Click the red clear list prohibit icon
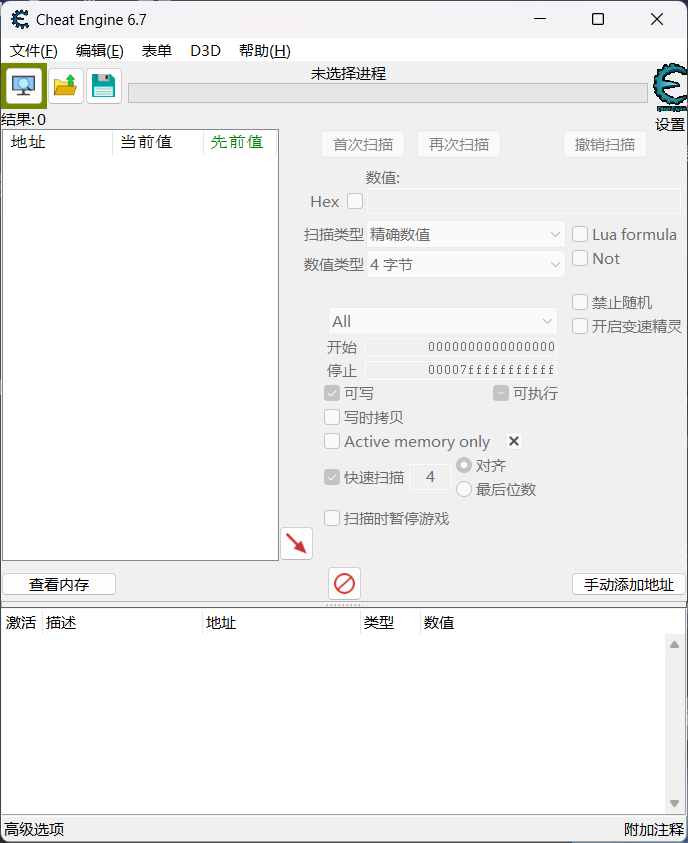This screenshot has width=688, height=843. click(x=345, y=583)
